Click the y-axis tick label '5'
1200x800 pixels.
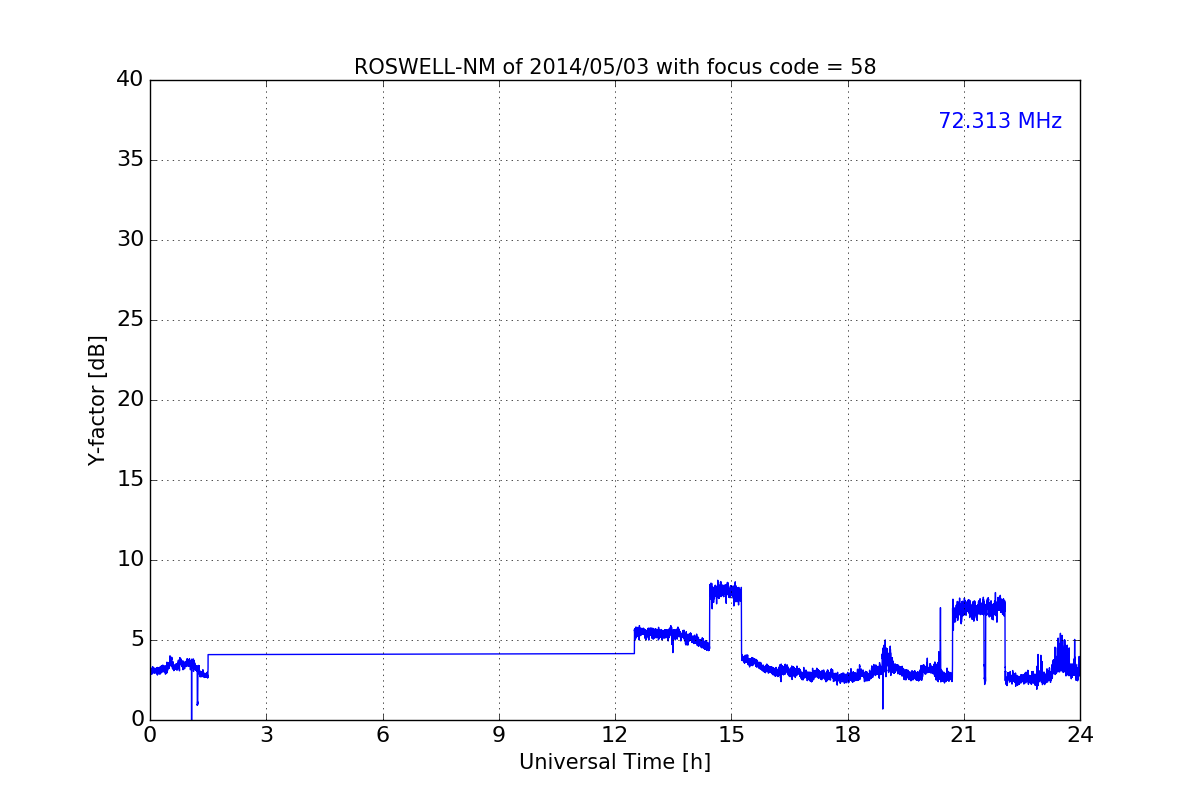click(x=137, y=640)
